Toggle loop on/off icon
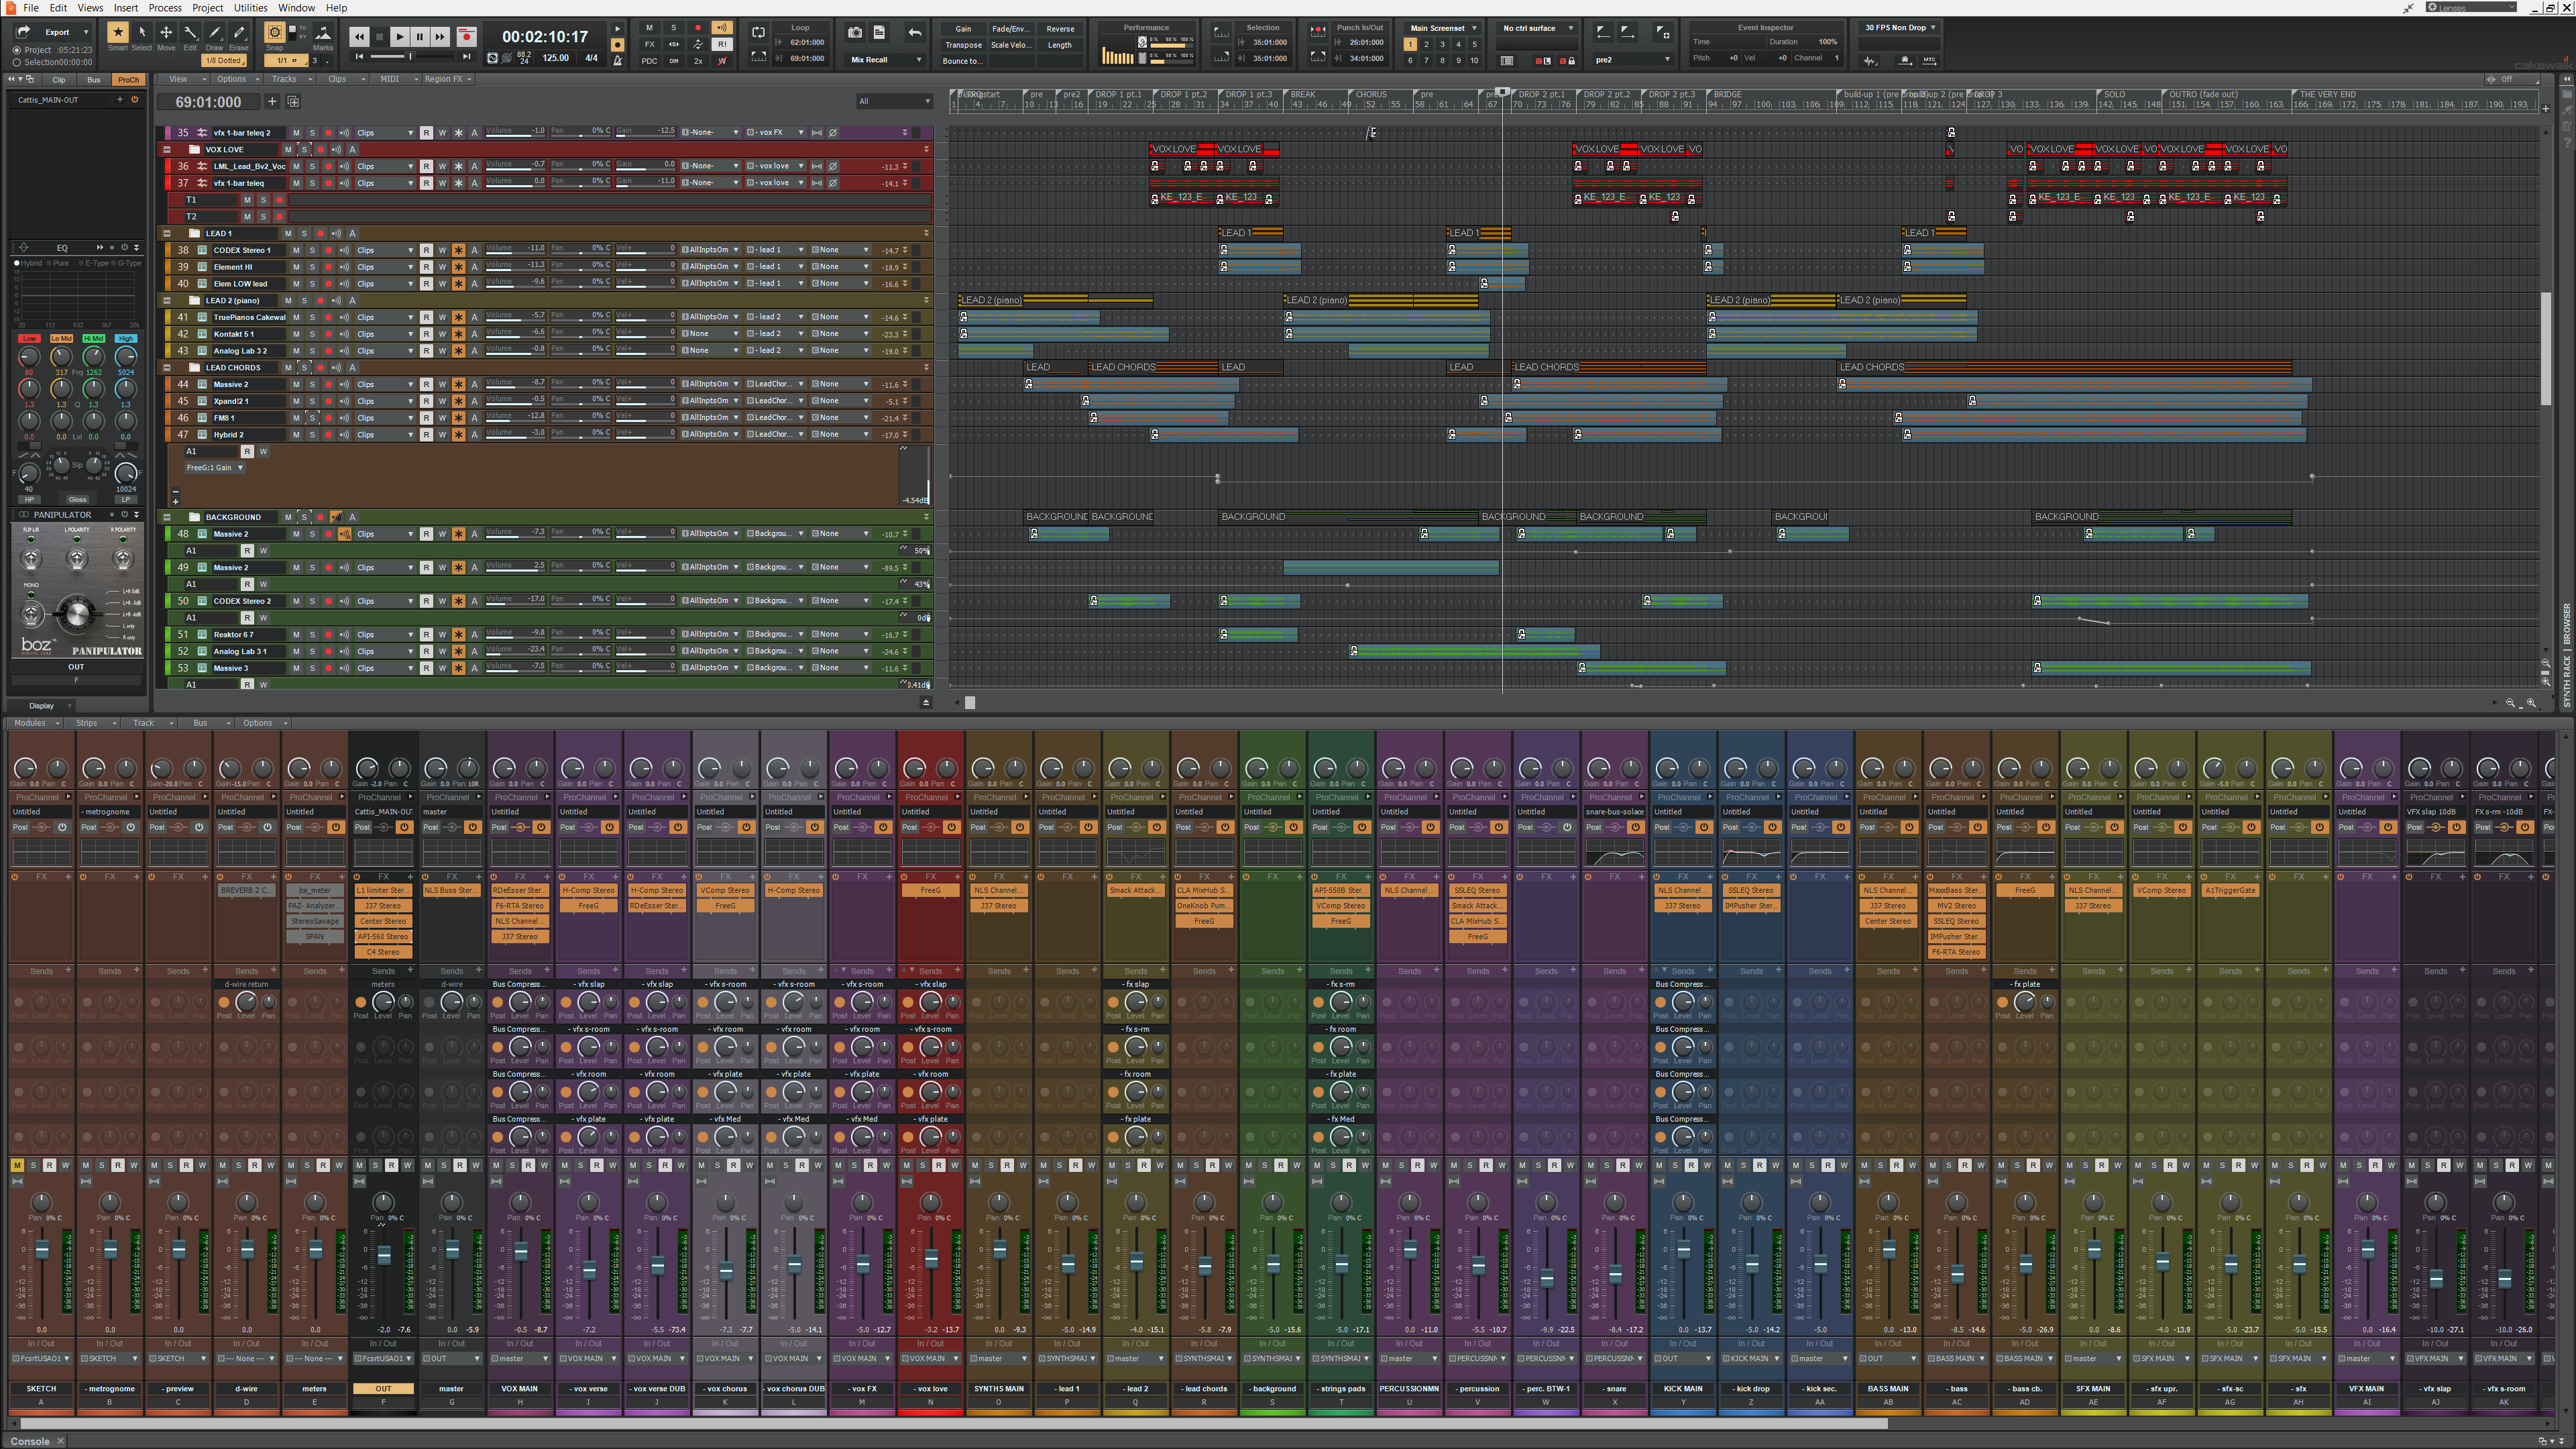Viewport: 2576px width, 1449px height. [x=758, y=32]
